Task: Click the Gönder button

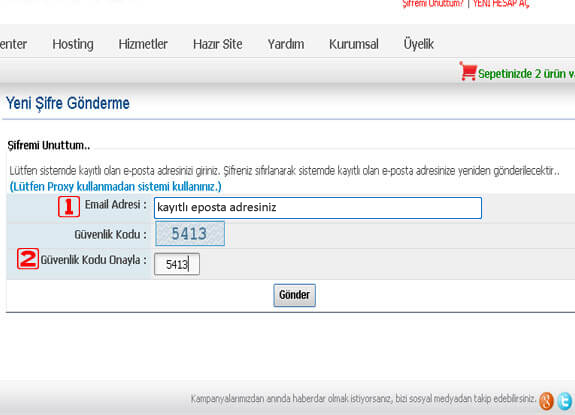Action: coord(294,295)
